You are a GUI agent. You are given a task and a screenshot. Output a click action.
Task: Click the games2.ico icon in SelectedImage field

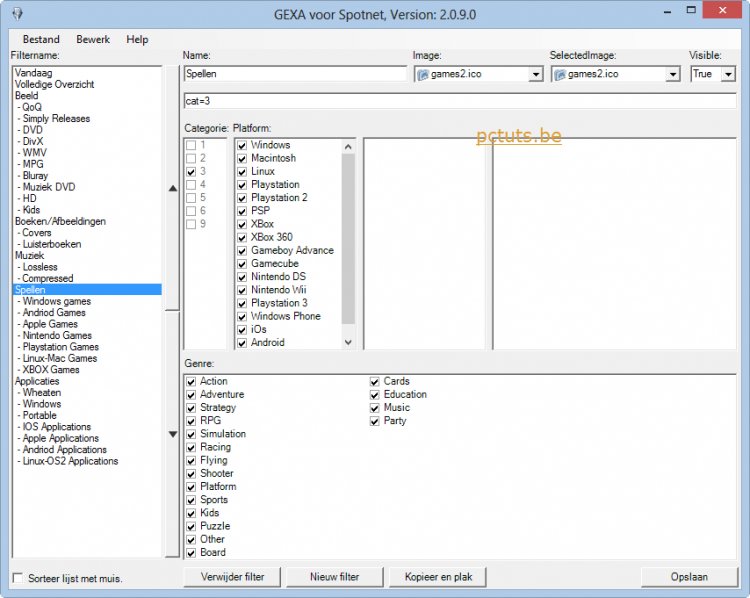click(x=559, y=74)
